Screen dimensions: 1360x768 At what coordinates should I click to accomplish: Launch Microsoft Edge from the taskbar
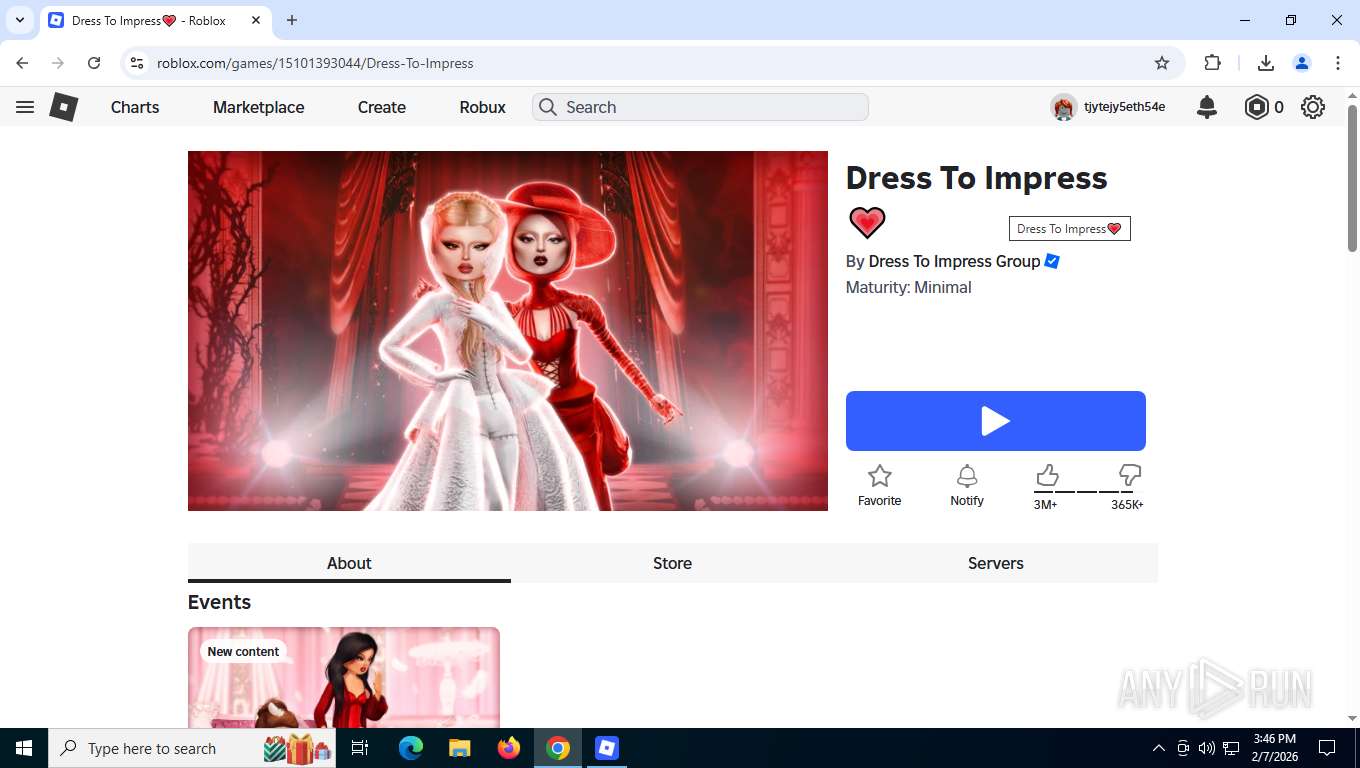click(x=411, y=748)
